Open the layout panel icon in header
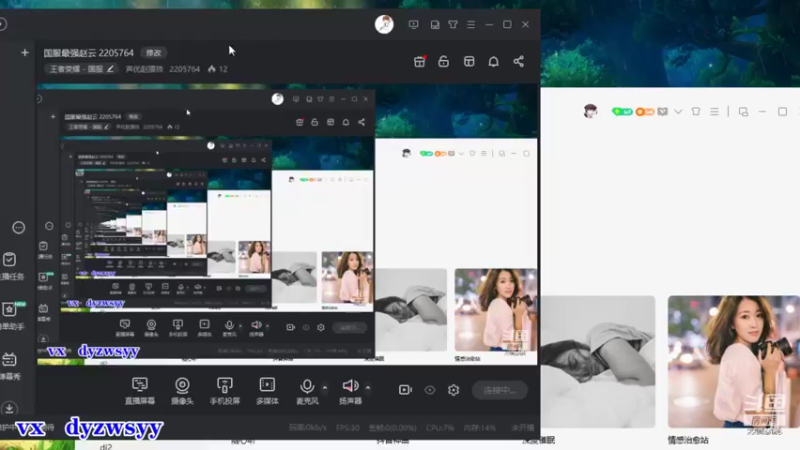Viewport: 800px width, 450px height. (469, 62)
